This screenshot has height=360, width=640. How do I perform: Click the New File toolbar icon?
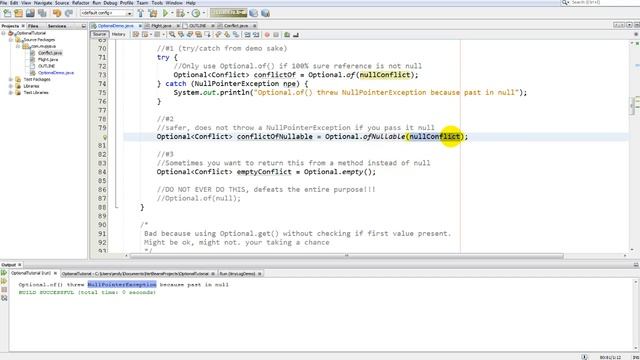click(x=7, y=13)
